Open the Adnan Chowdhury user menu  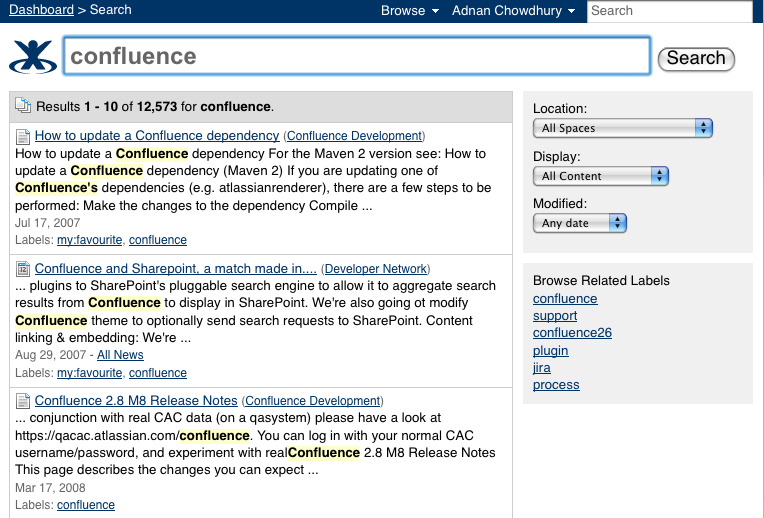514,11
